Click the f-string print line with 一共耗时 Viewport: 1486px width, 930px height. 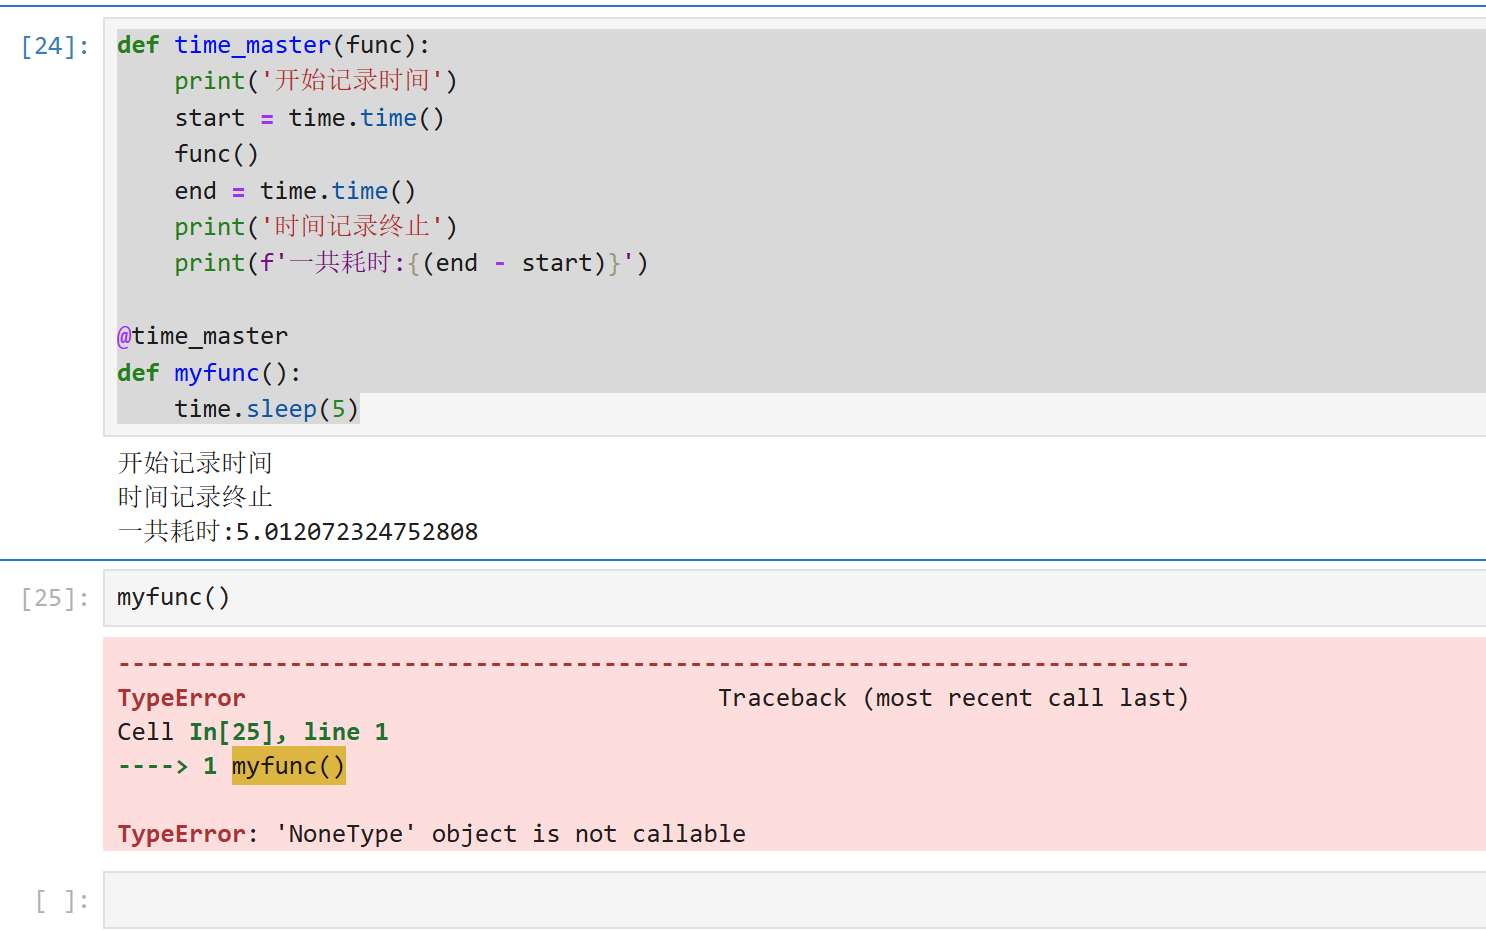(411, 263)
